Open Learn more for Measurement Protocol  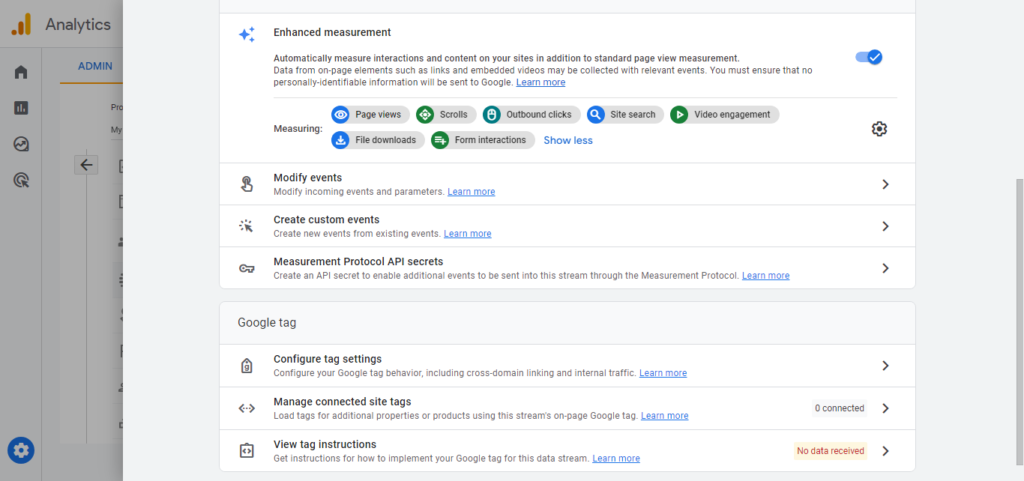point(765,275)
